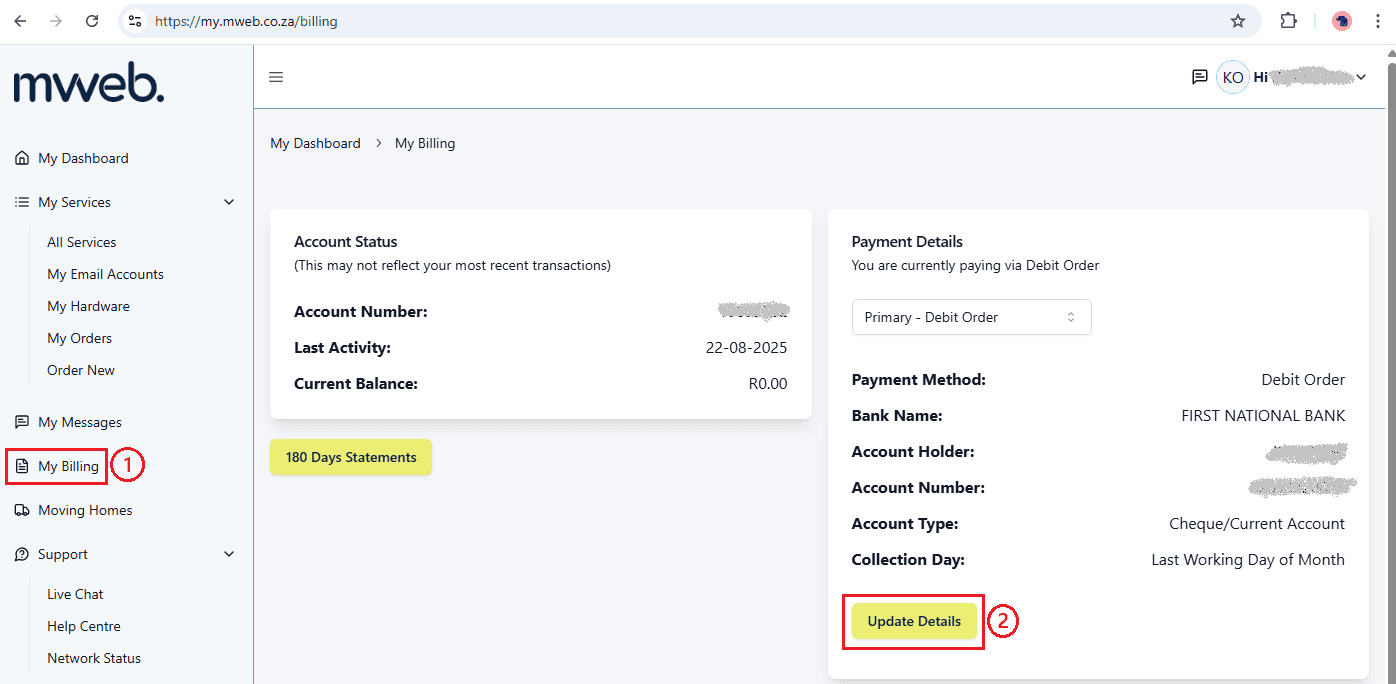Open 180 Days Statements

[350, 457]
